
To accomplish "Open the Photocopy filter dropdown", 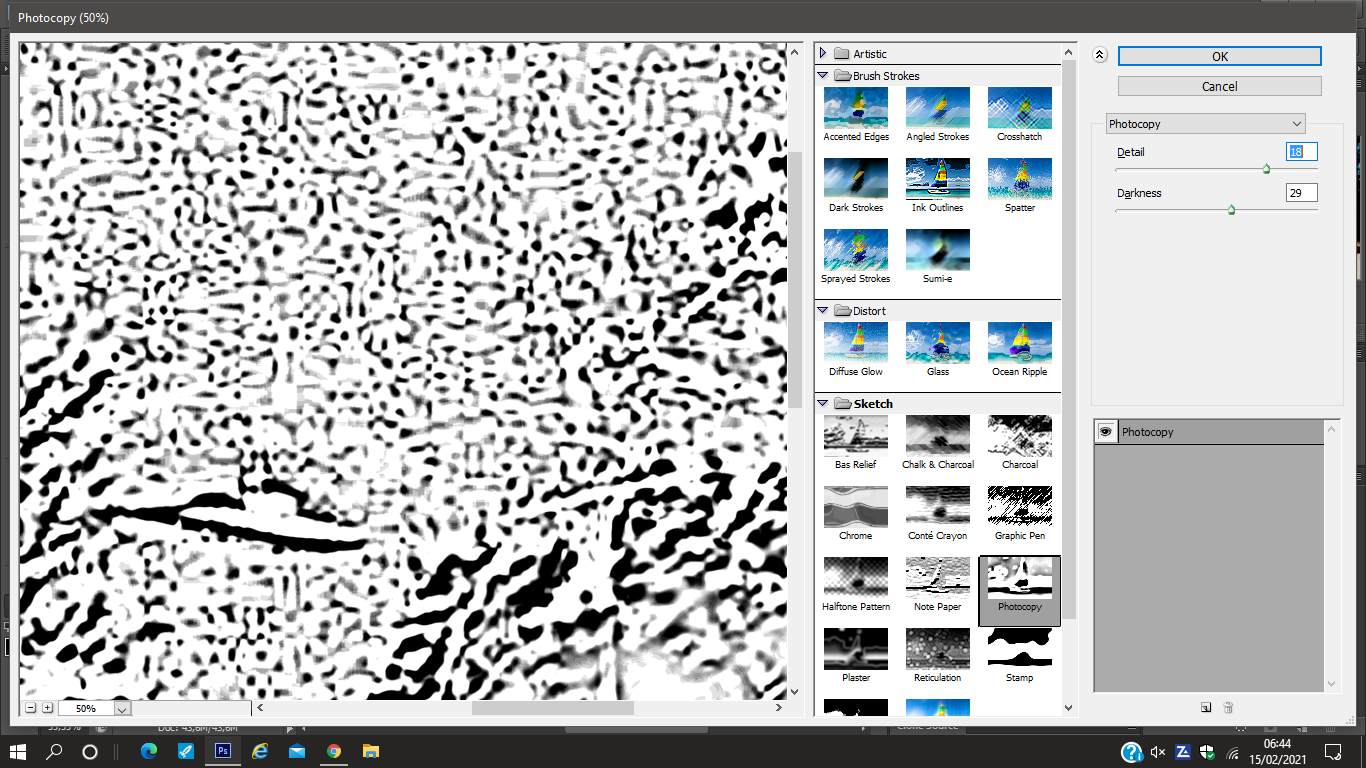I will 1206,124.
